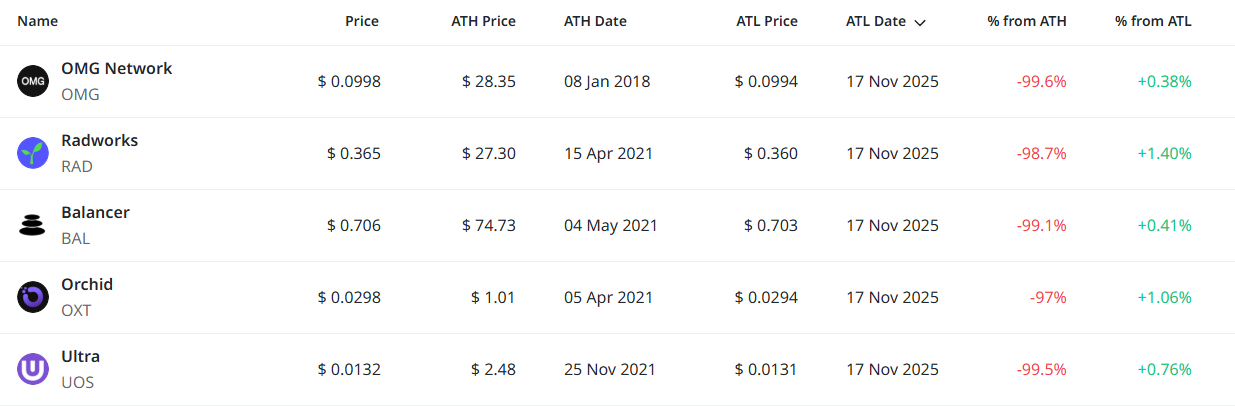Sort by % from ATL header
This screenshot has height=406, width=1235.
point(1153,21)
